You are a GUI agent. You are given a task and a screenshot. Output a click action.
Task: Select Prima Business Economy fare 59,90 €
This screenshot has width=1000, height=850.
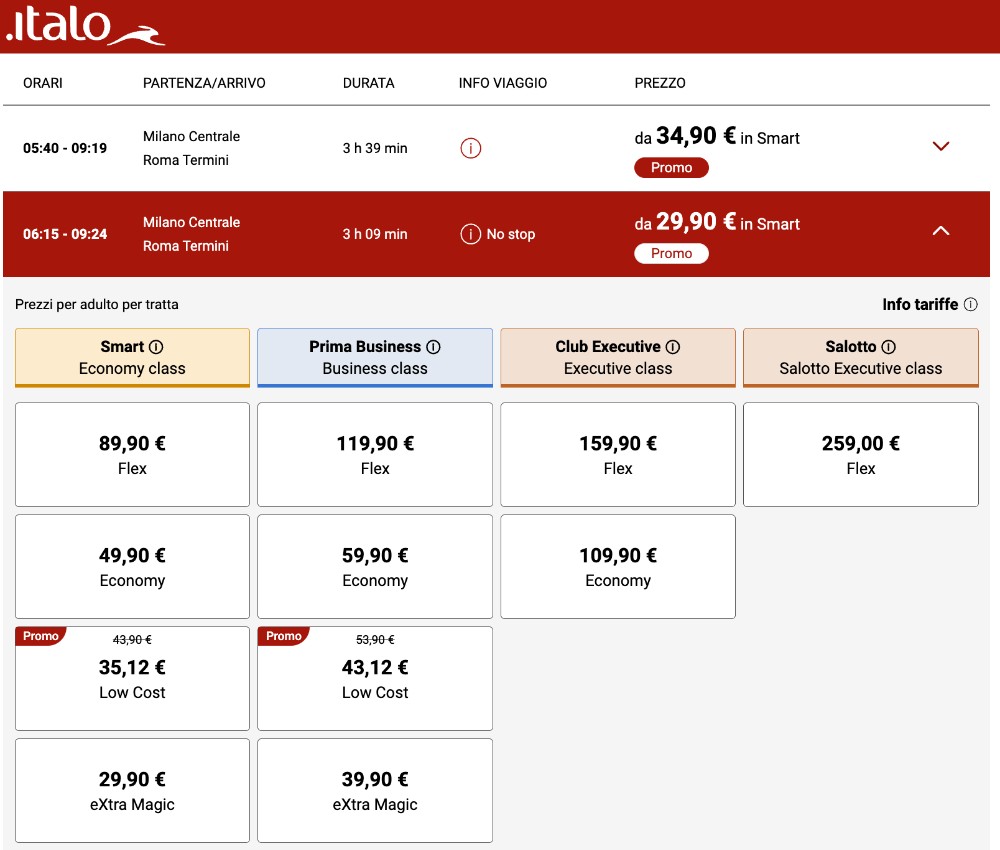click(375, 566)
